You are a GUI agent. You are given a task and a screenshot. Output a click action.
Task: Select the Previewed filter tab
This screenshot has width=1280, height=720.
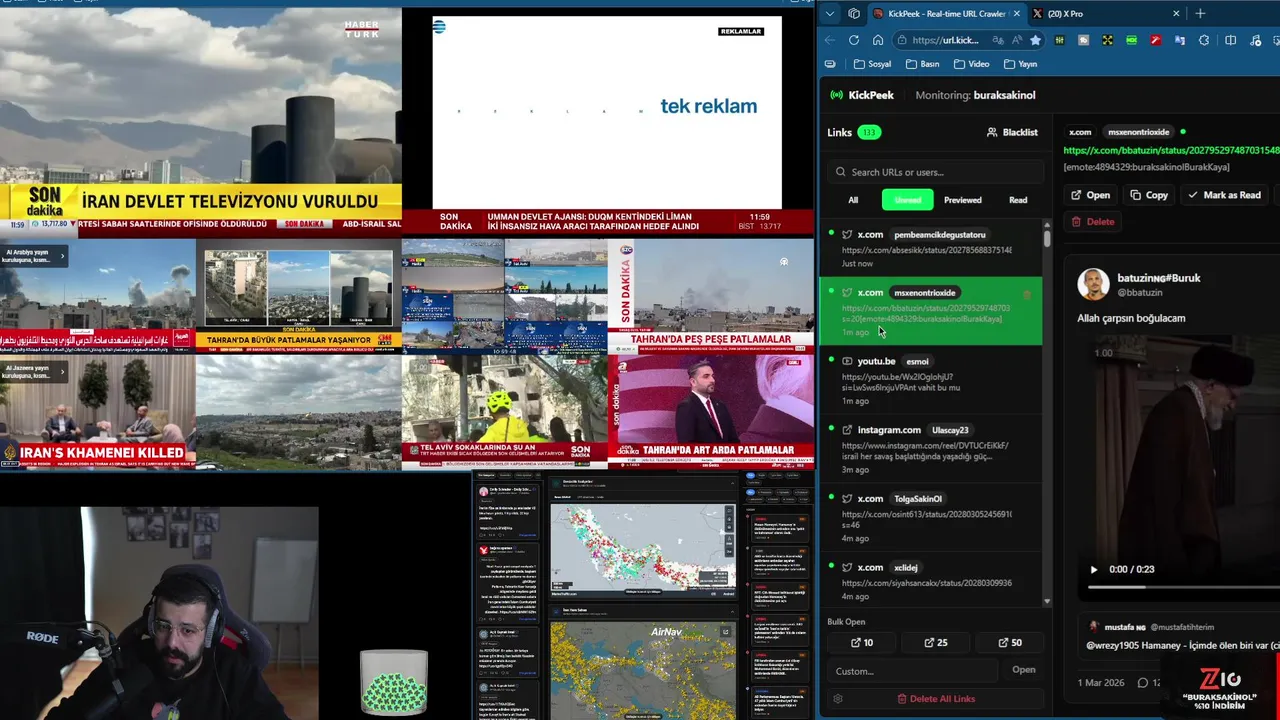(963, 200)
